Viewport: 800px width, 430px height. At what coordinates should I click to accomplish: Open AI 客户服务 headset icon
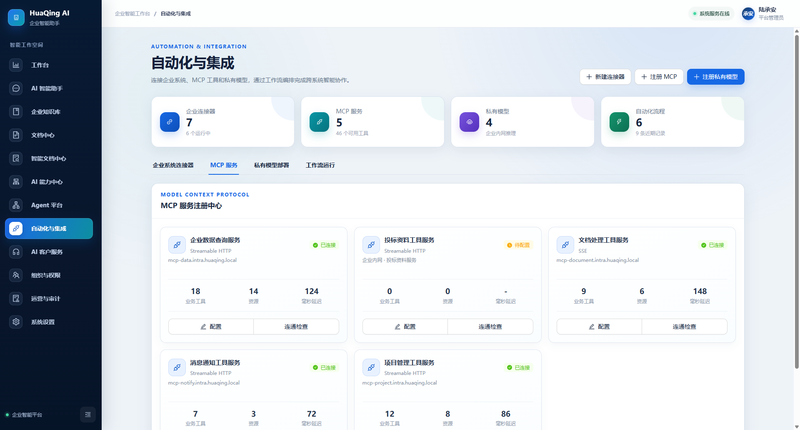[x=16, y=251]
